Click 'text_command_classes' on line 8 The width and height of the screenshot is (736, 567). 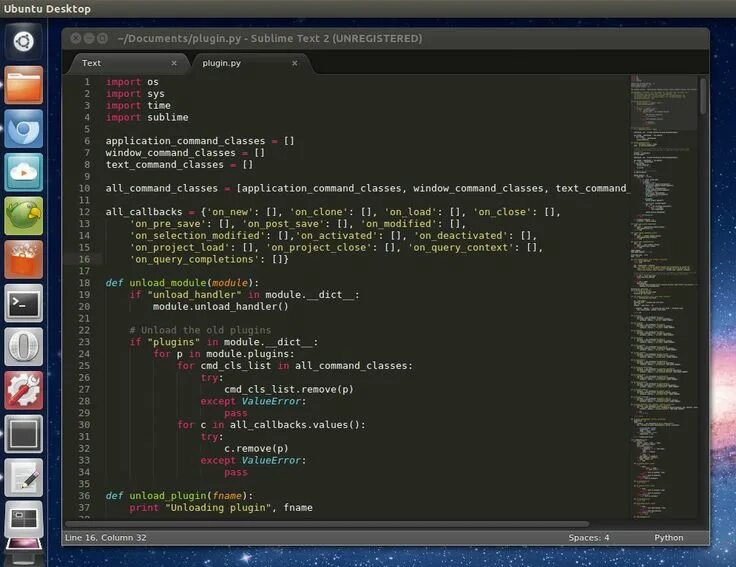pyautogui.click(x=165, y=165)
